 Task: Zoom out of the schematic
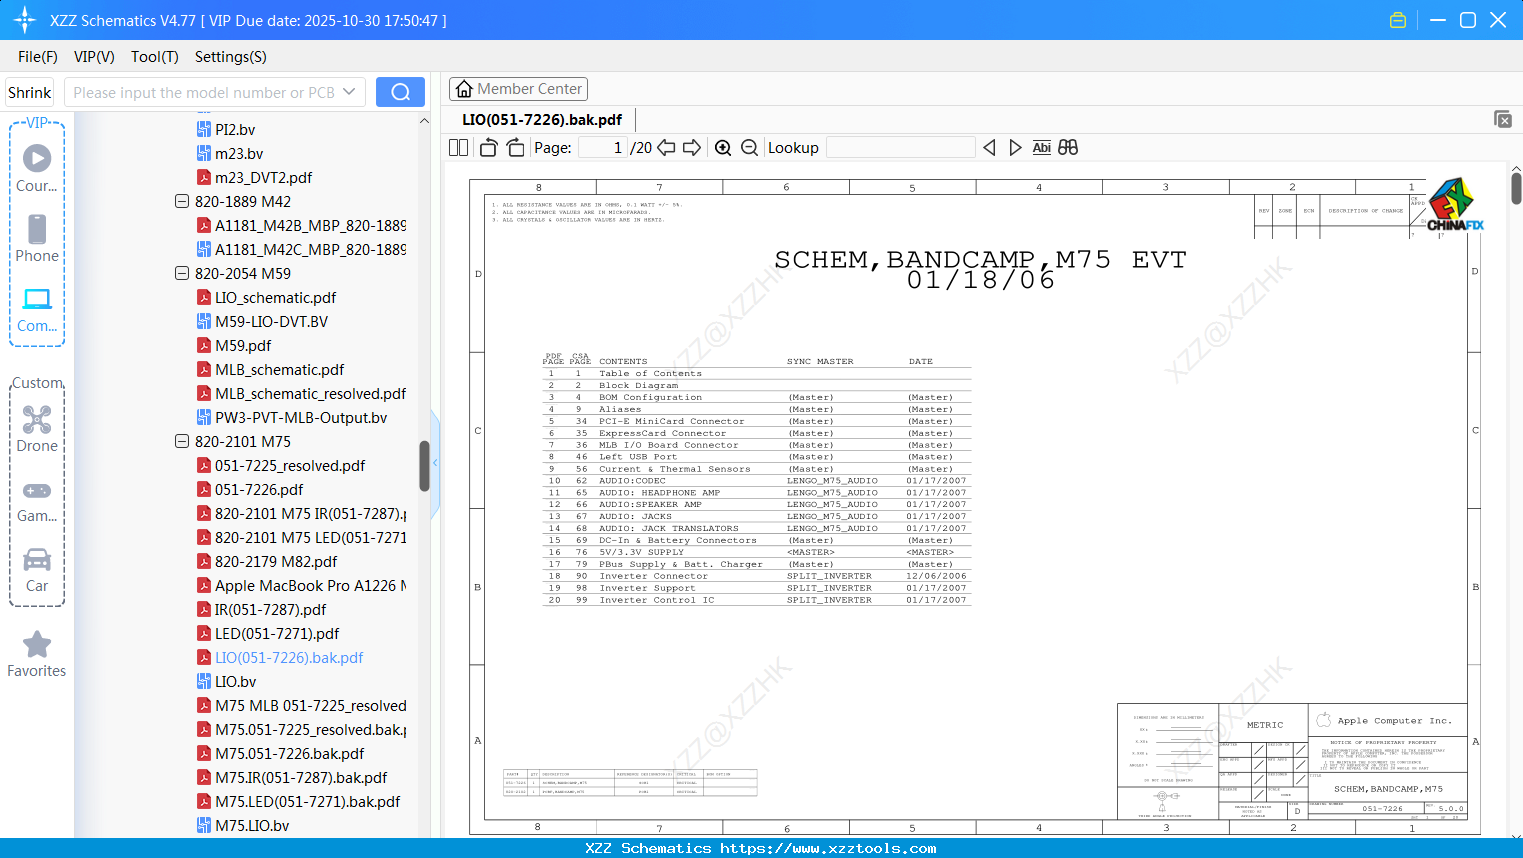point(749,148)
